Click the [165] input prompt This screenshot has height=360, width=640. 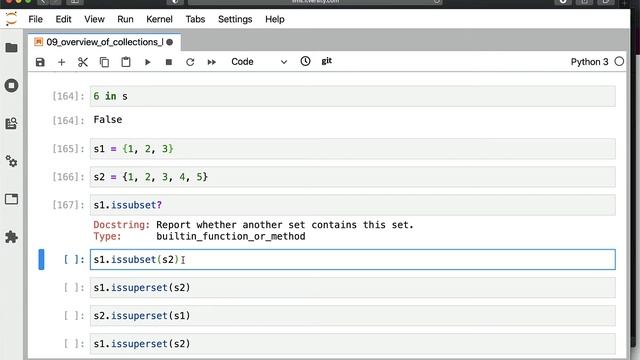68,149
